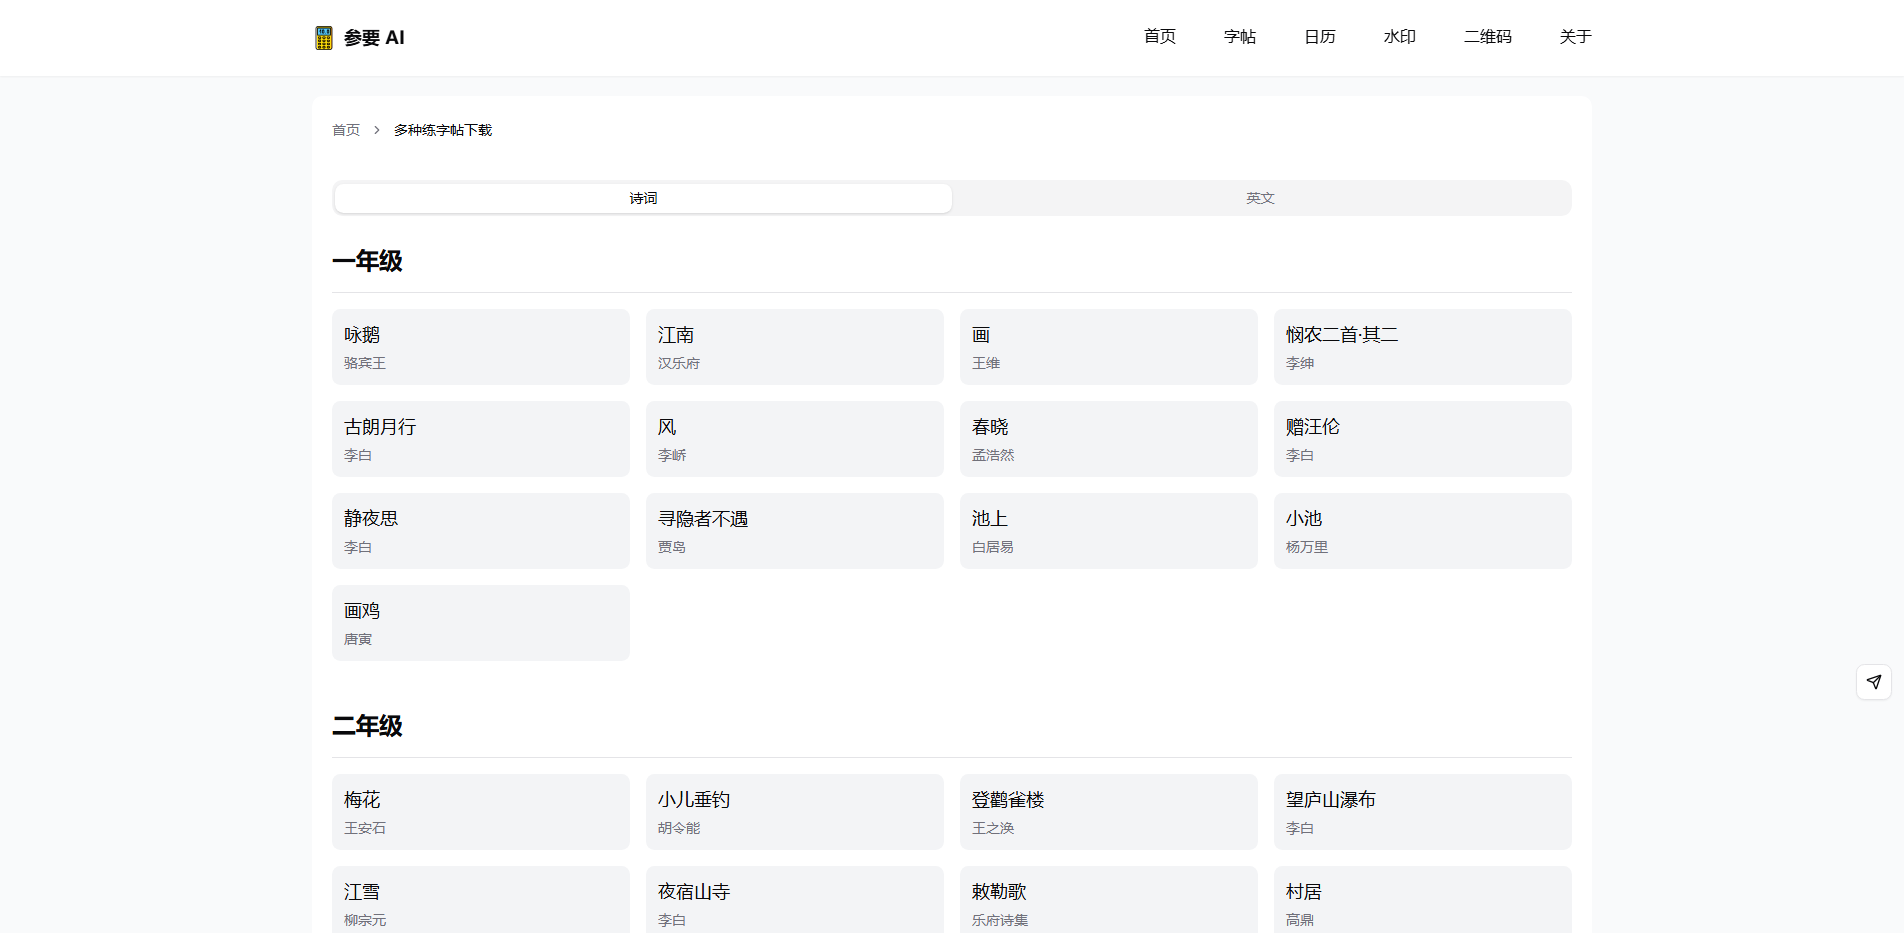1904x933 pixels.
Task: Select the 诗词 tab
Action: 642,197
